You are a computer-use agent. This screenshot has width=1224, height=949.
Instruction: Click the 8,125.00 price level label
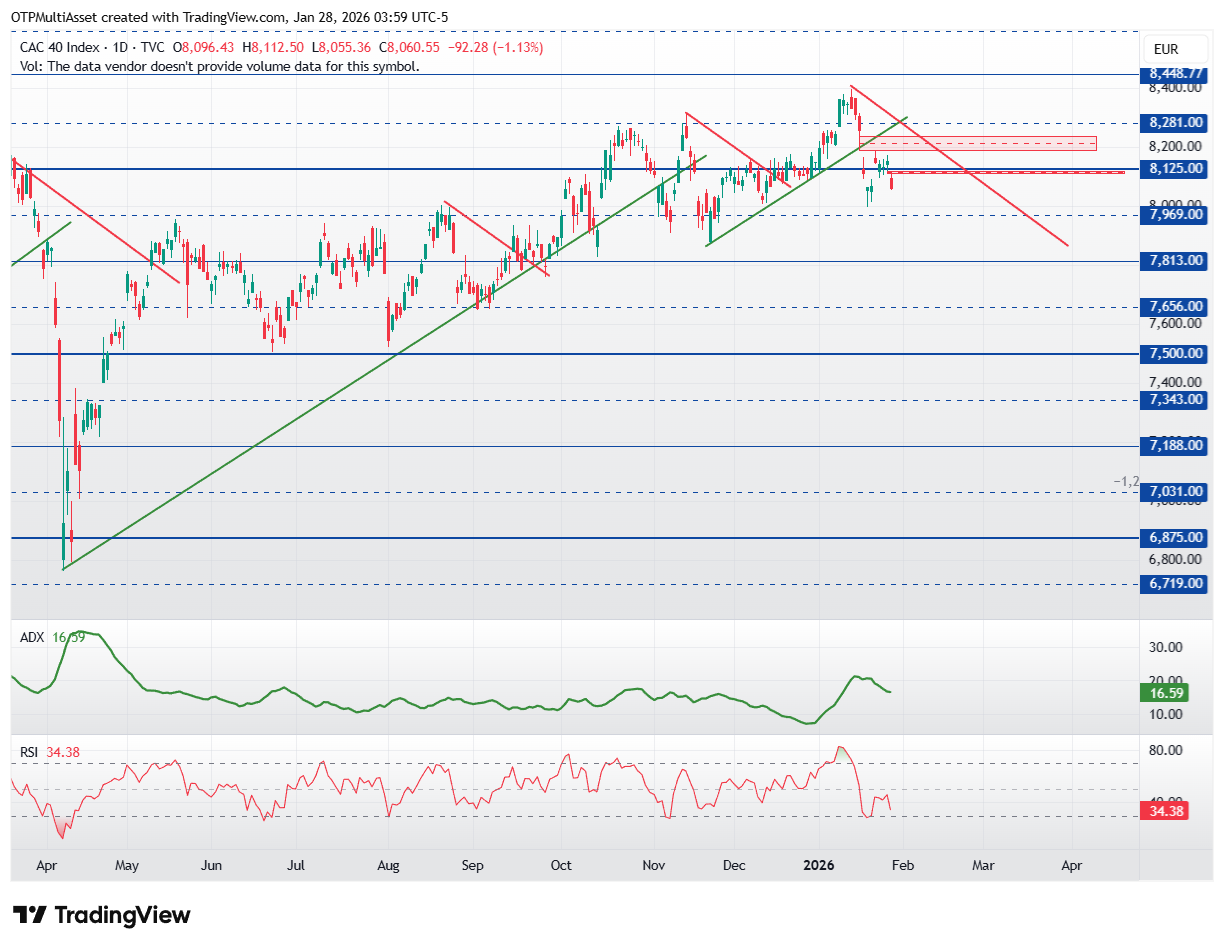(1173, 168)
